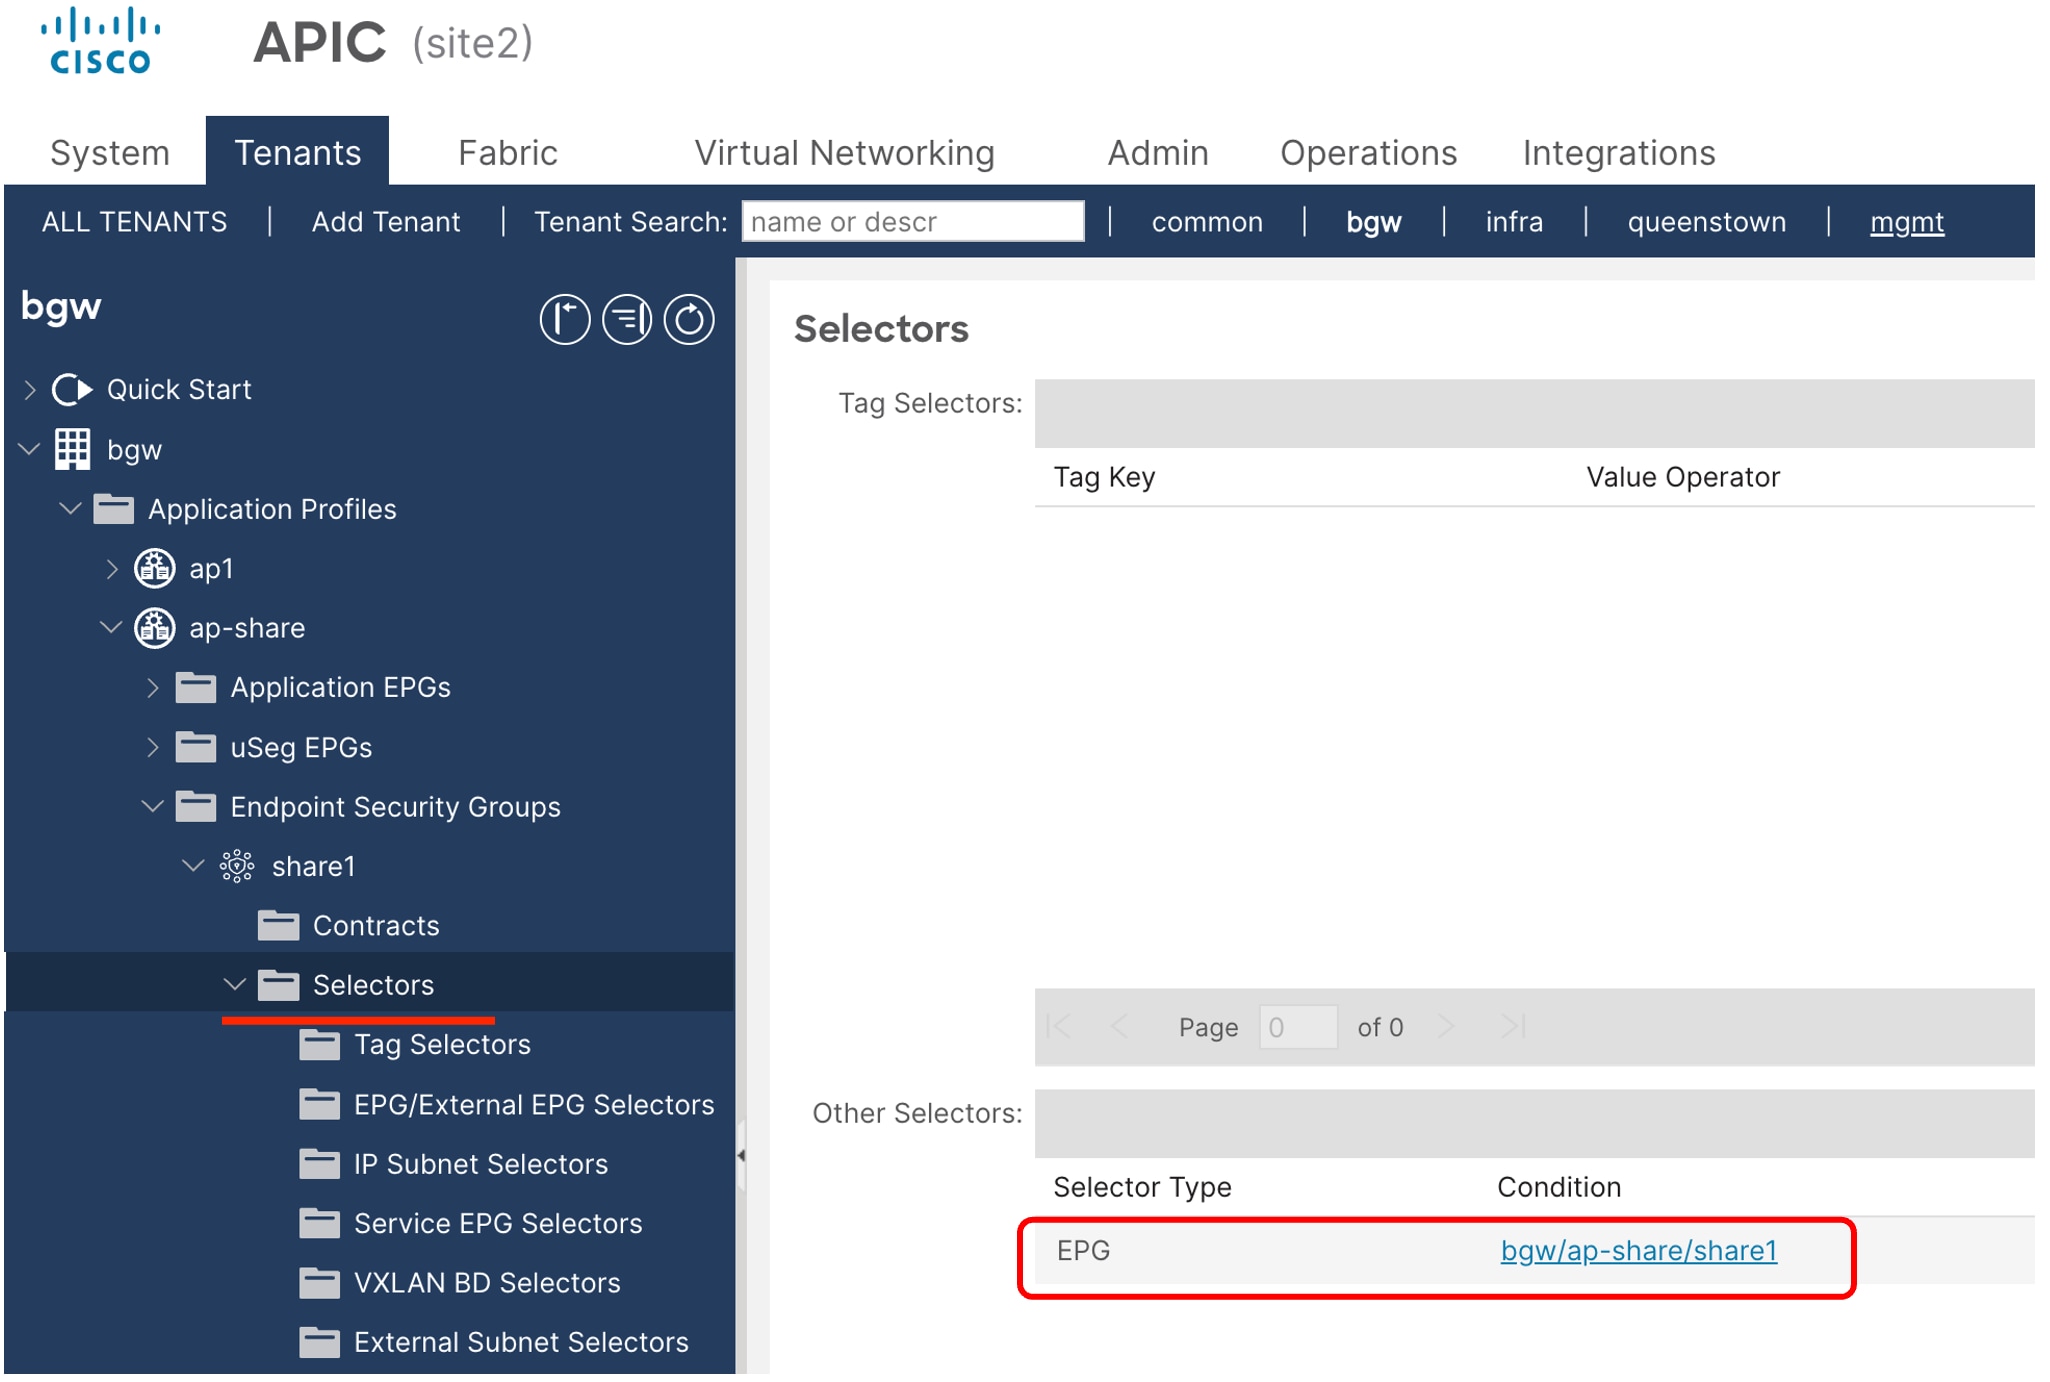Click the Endpoint Security Groups folder icon
This screenshot has width=2050, height=1382.
pos(196,806)
